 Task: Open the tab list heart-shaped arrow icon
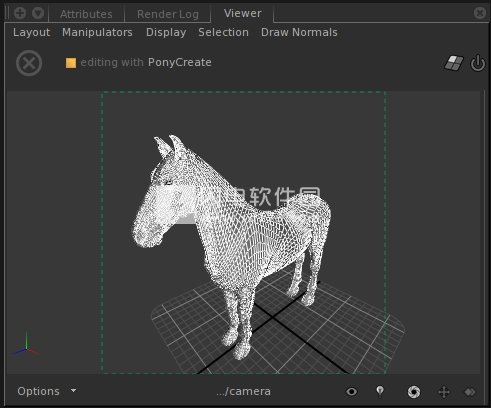tap(38, 13)
